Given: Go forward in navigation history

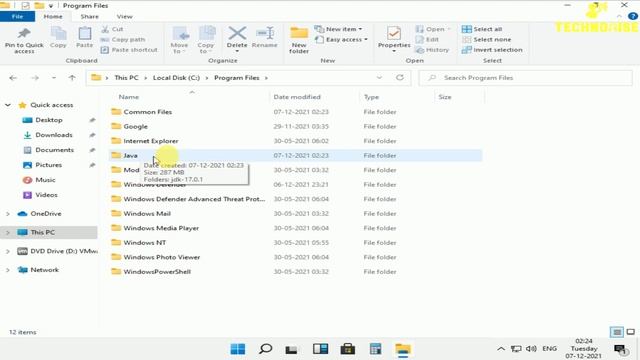Looking at the screenshot, I should pos(35,78).
